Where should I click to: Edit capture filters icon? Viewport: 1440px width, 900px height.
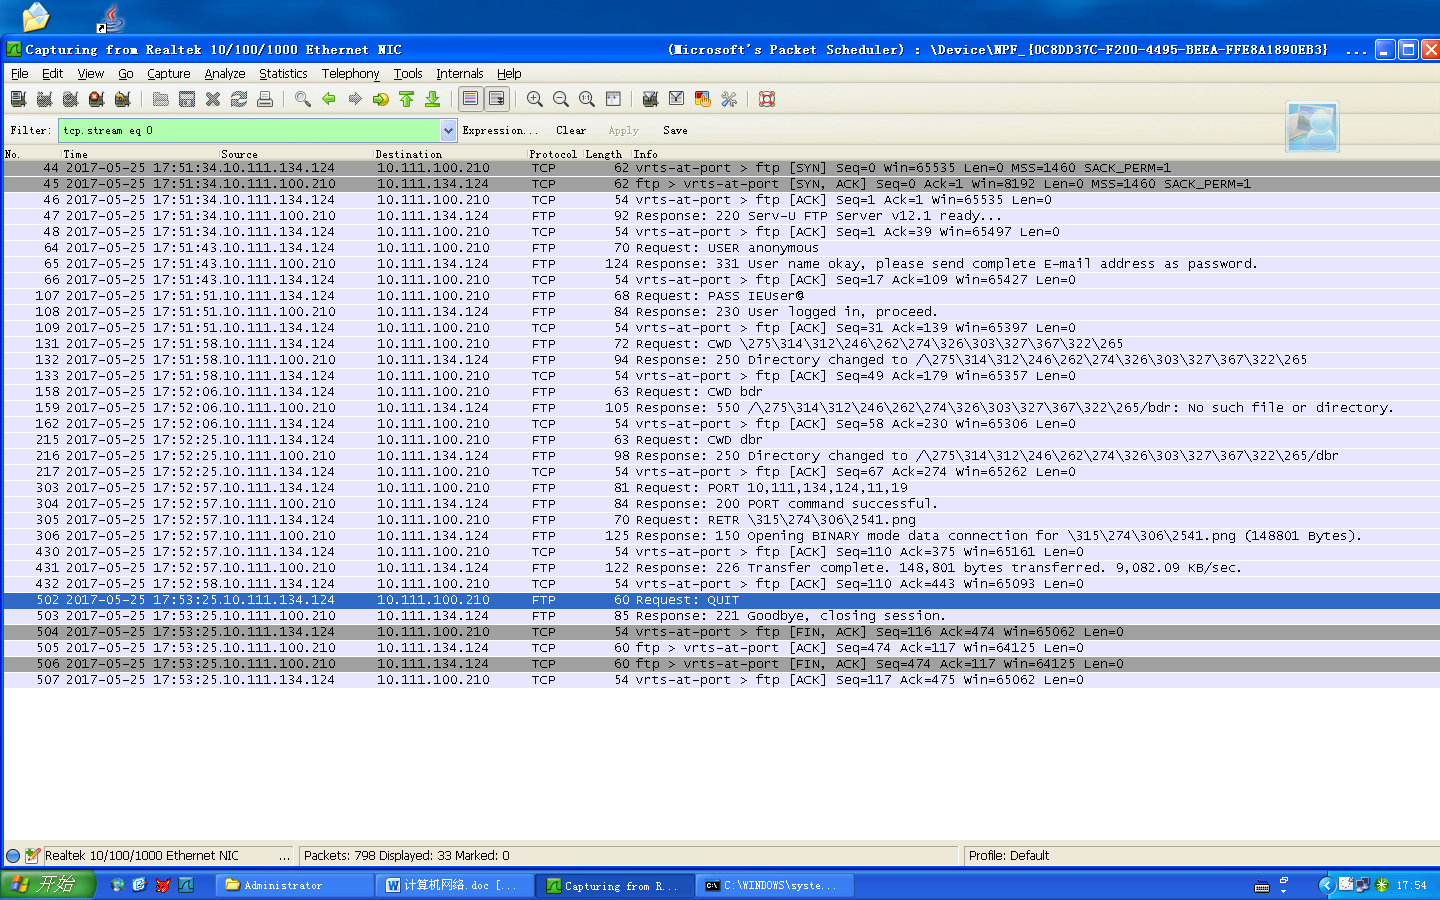pyautogui.click(x=650, y=99)
